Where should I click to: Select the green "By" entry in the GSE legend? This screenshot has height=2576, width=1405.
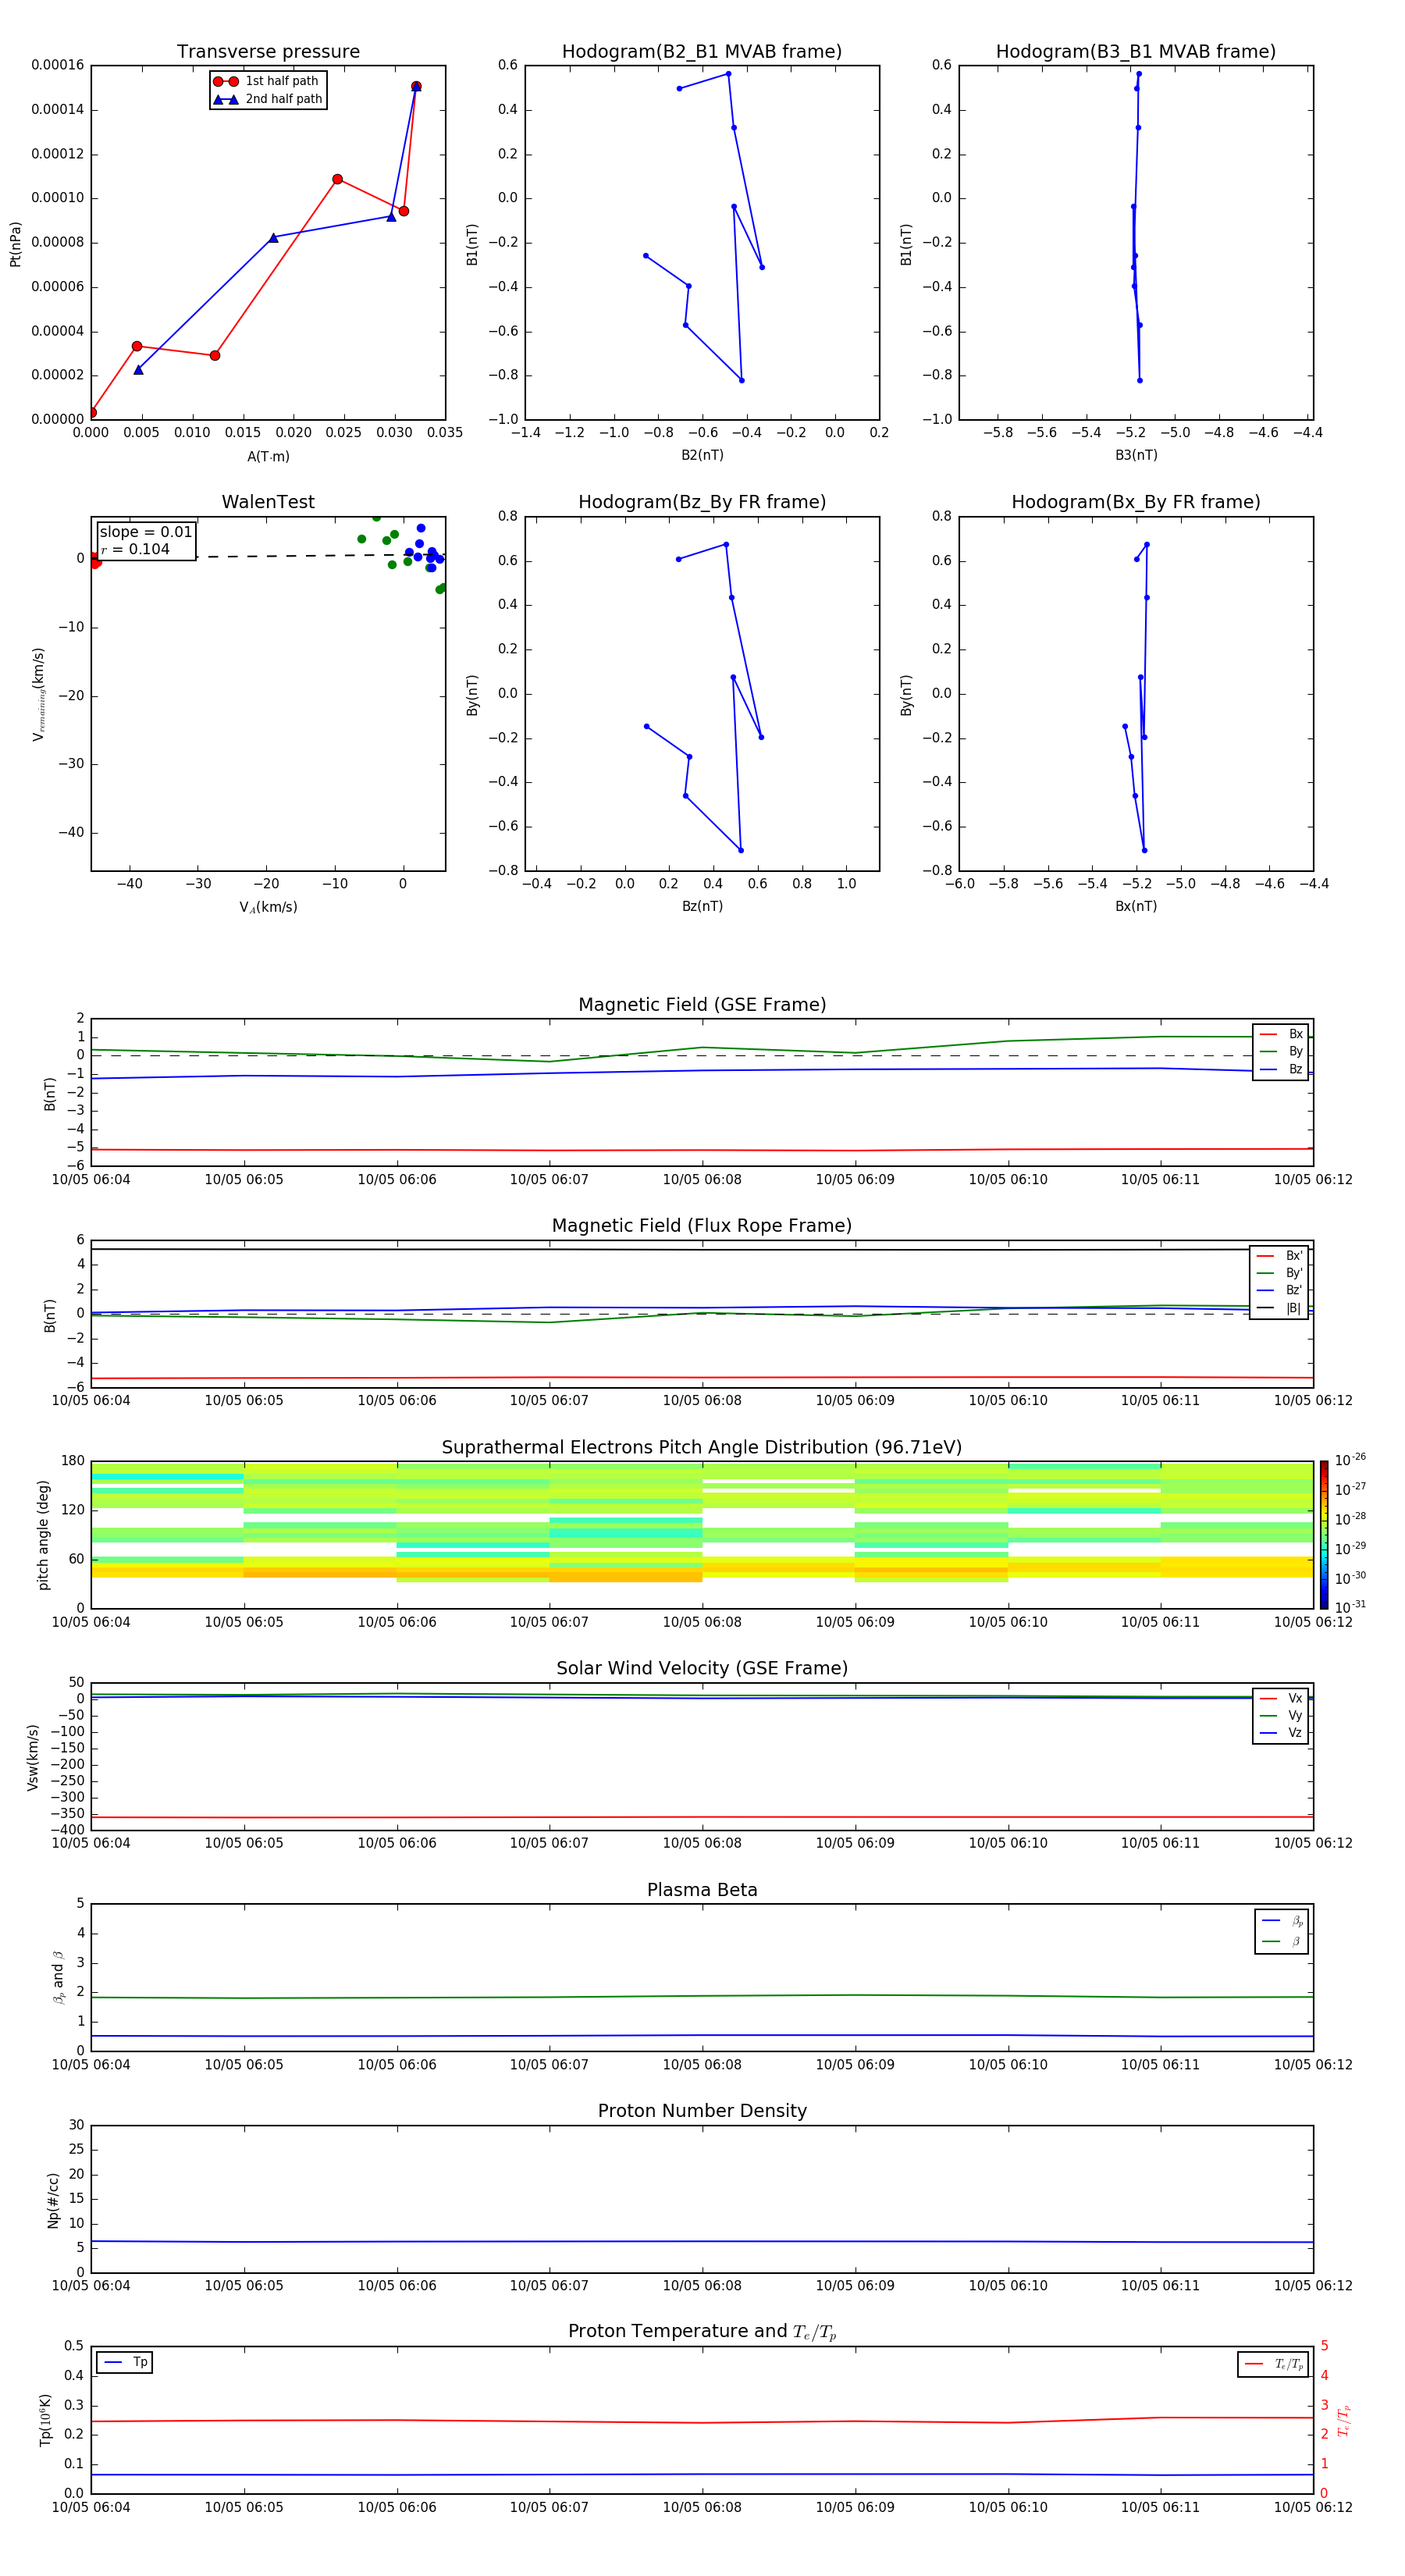click(1281, 1051)
